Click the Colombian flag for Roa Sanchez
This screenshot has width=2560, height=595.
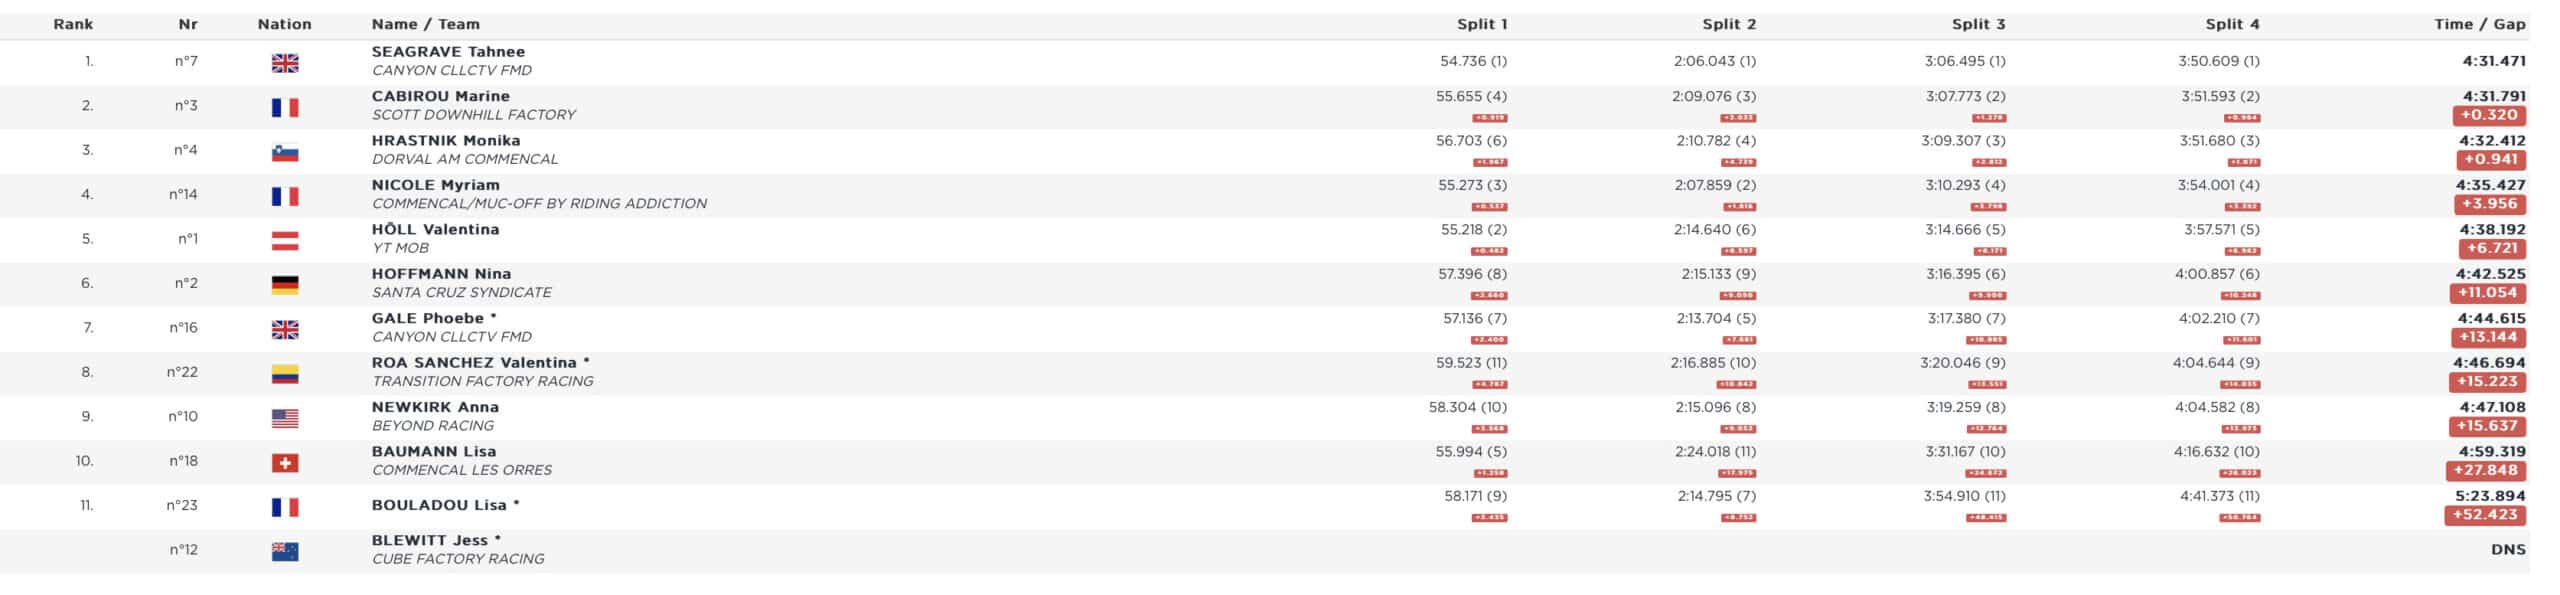coord(285,374)
